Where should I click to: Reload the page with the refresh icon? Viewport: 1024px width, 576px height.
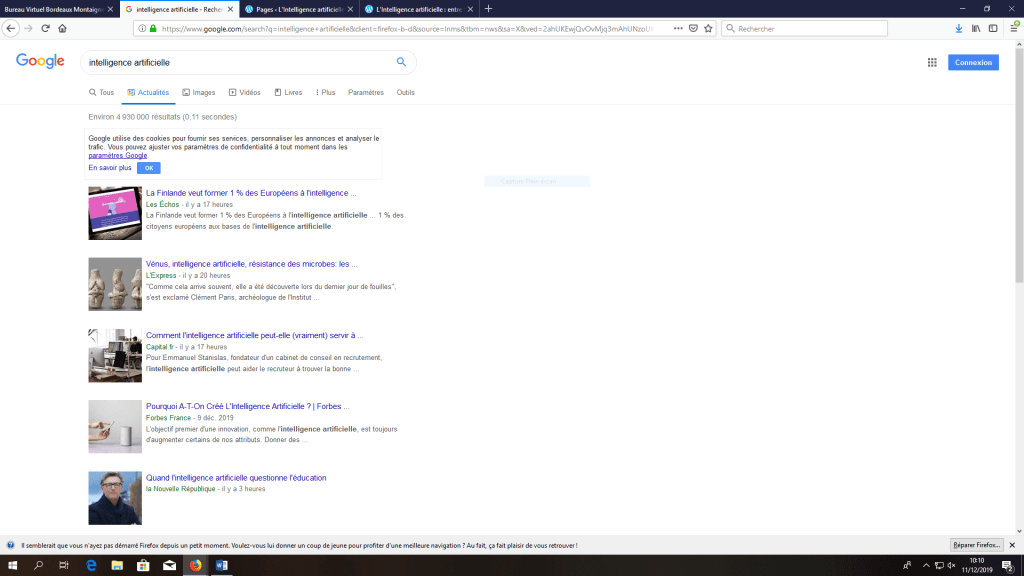point(45,28)
